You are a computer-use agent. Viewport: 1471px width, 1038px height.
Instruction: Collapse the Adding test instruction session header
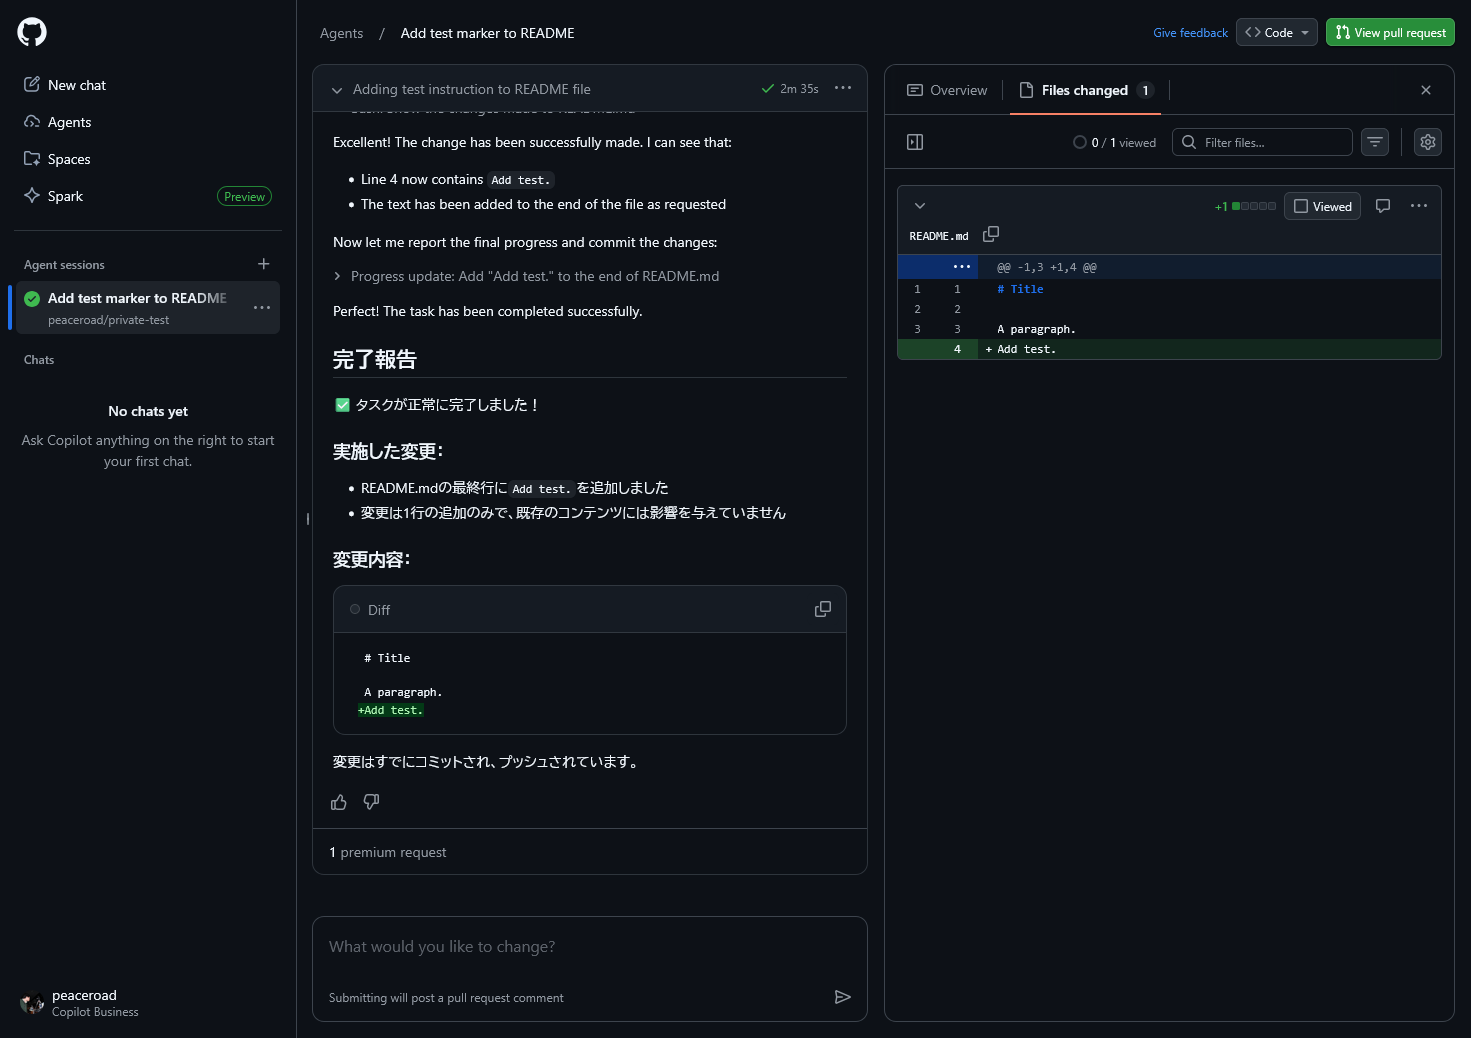click(x=337, y=90)
